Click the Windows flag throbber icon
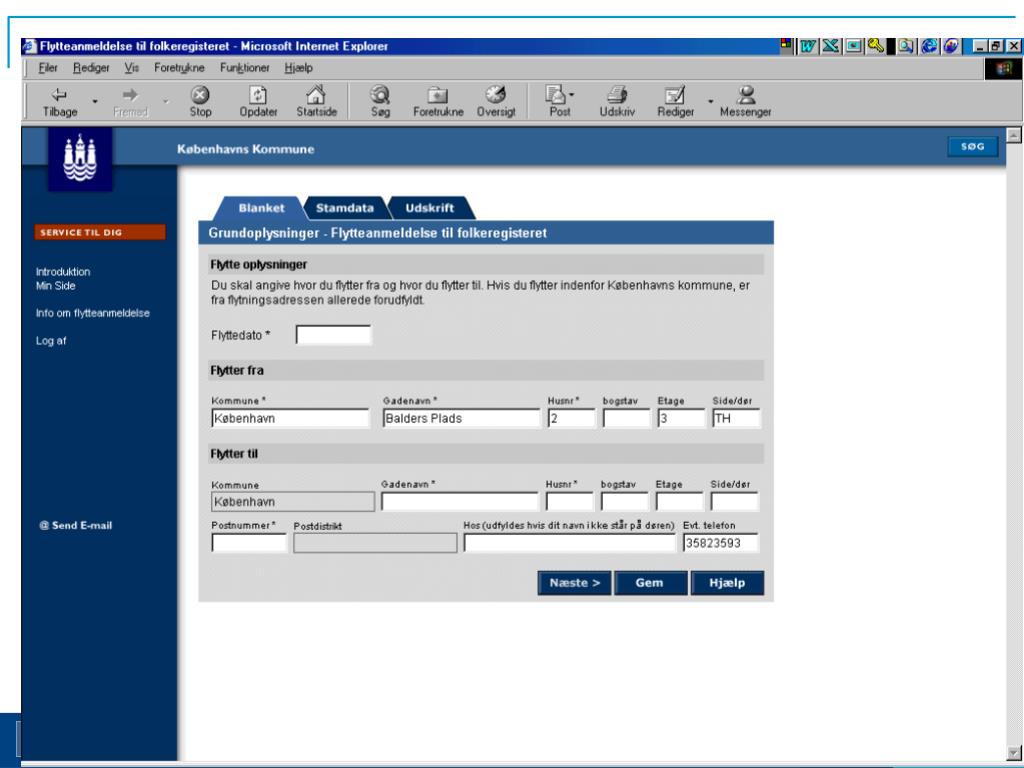 click(1002, 68)
